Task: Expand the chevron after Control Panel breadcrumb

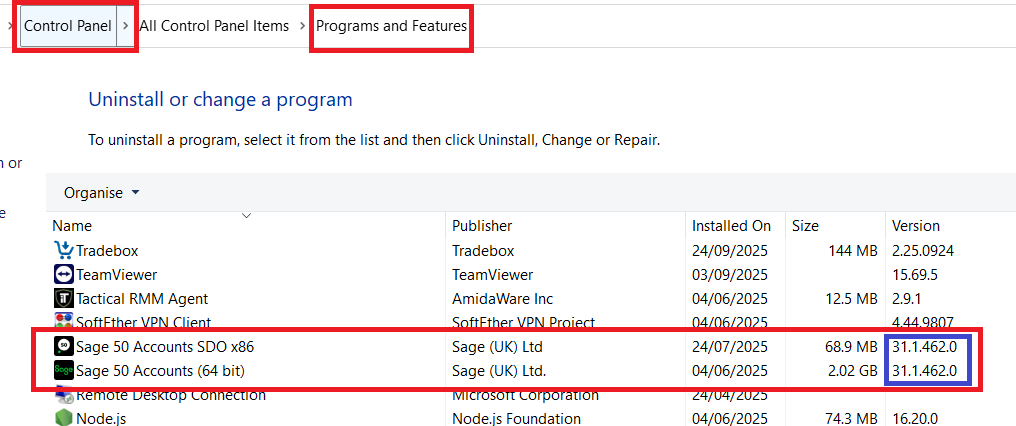Action: click(x=126, y=26)
